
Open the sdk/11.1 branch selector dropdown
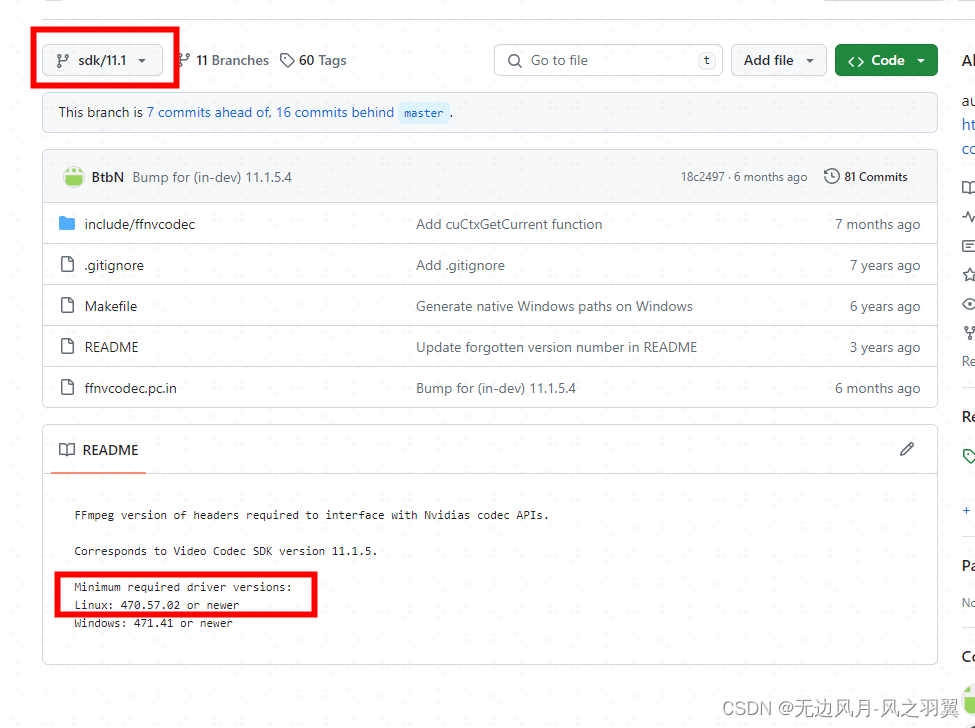(103, 60)
